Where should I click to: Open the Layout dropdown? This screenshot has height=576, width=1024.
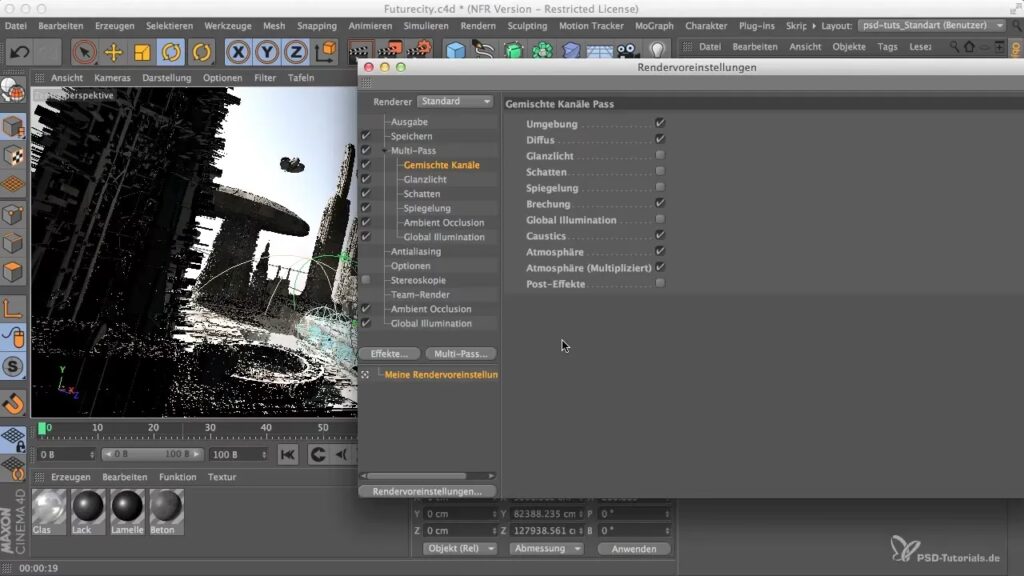pyautogui.click(x=931, y=25)
